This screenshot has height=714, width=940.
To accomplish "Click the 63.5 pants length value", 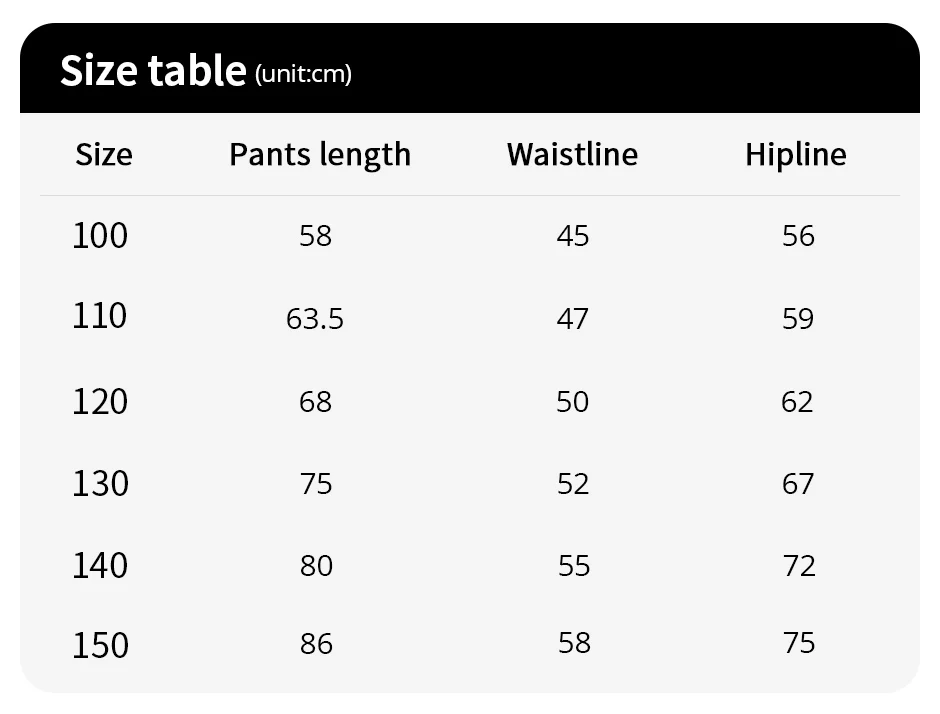I will pyautogui.click(x=315, y=319).
